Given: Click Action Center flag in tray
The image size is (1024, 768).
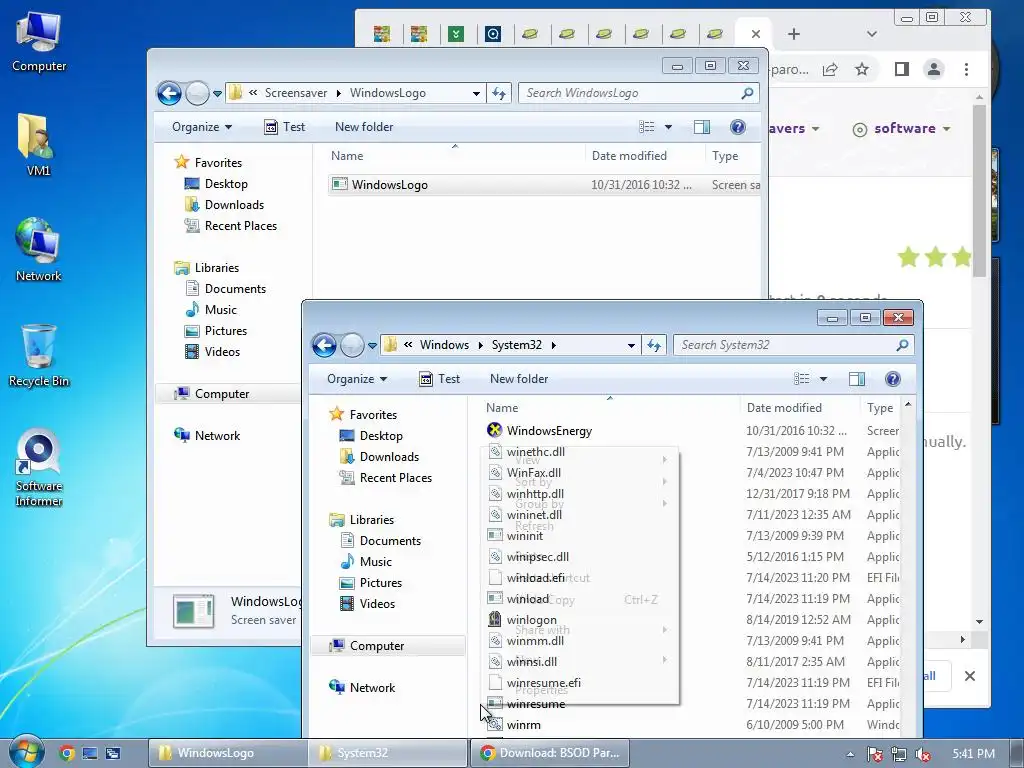Looking at the screenshot, I should point(874,754).
